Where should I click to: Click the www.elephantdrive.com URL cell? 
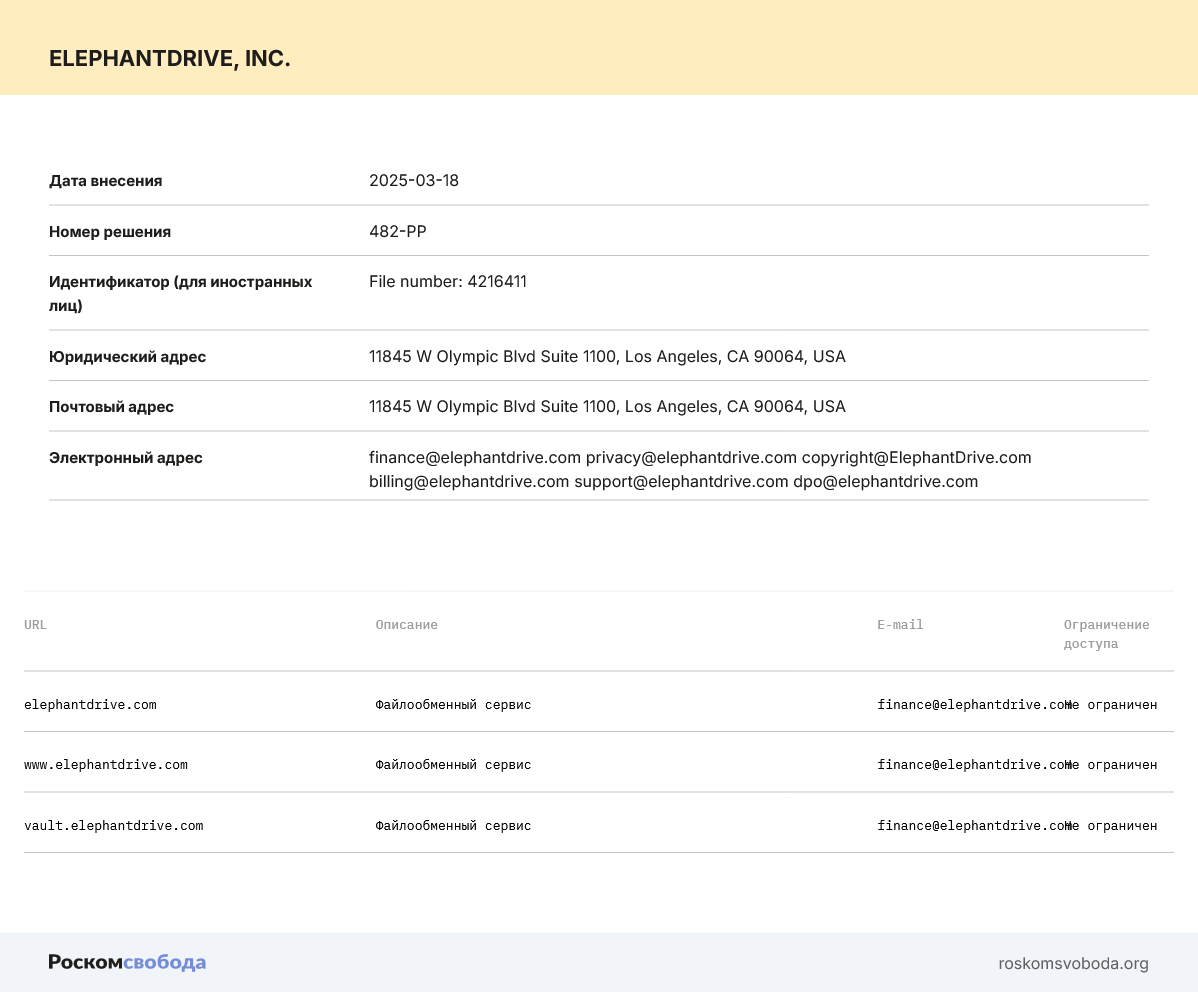pyautogui.click(x=105, y=765)
